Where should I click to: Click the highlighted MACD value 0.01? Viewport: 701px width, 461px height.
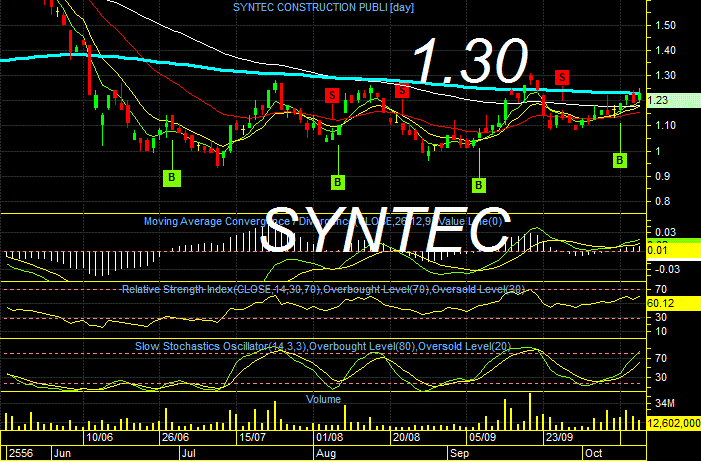click(x=673, y=250)
